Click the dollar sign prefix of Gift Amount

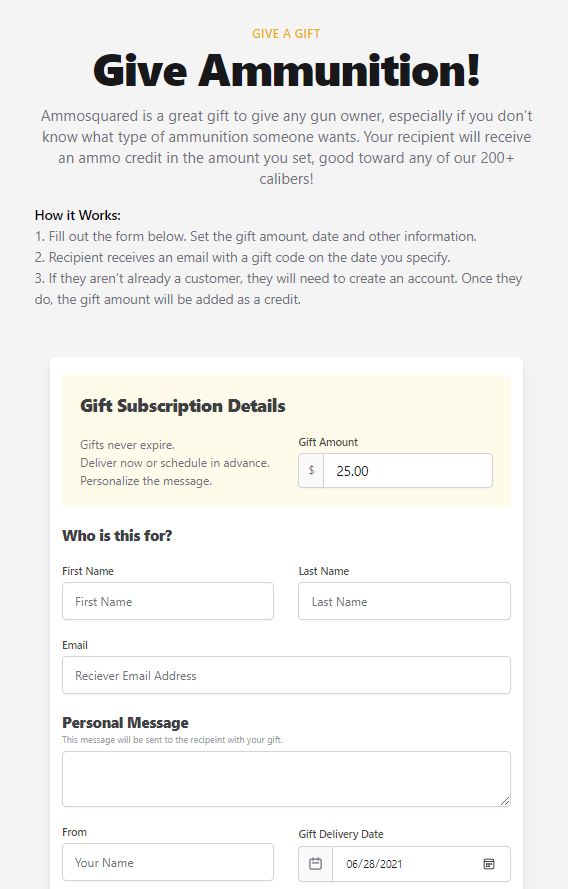(311, 471)
